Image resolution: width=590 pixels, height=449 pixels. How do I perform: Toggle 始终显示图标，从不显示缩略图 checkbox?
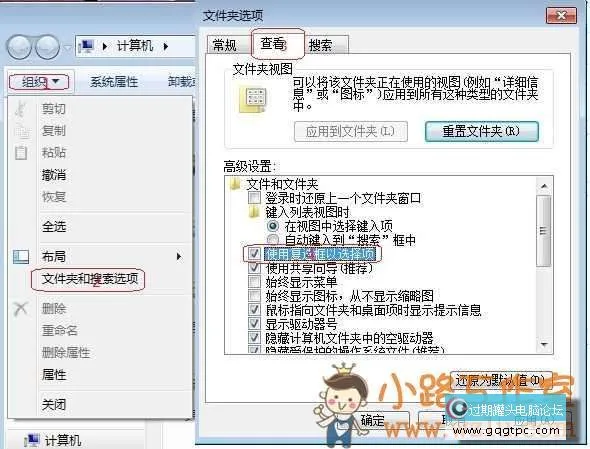point(254,296)
